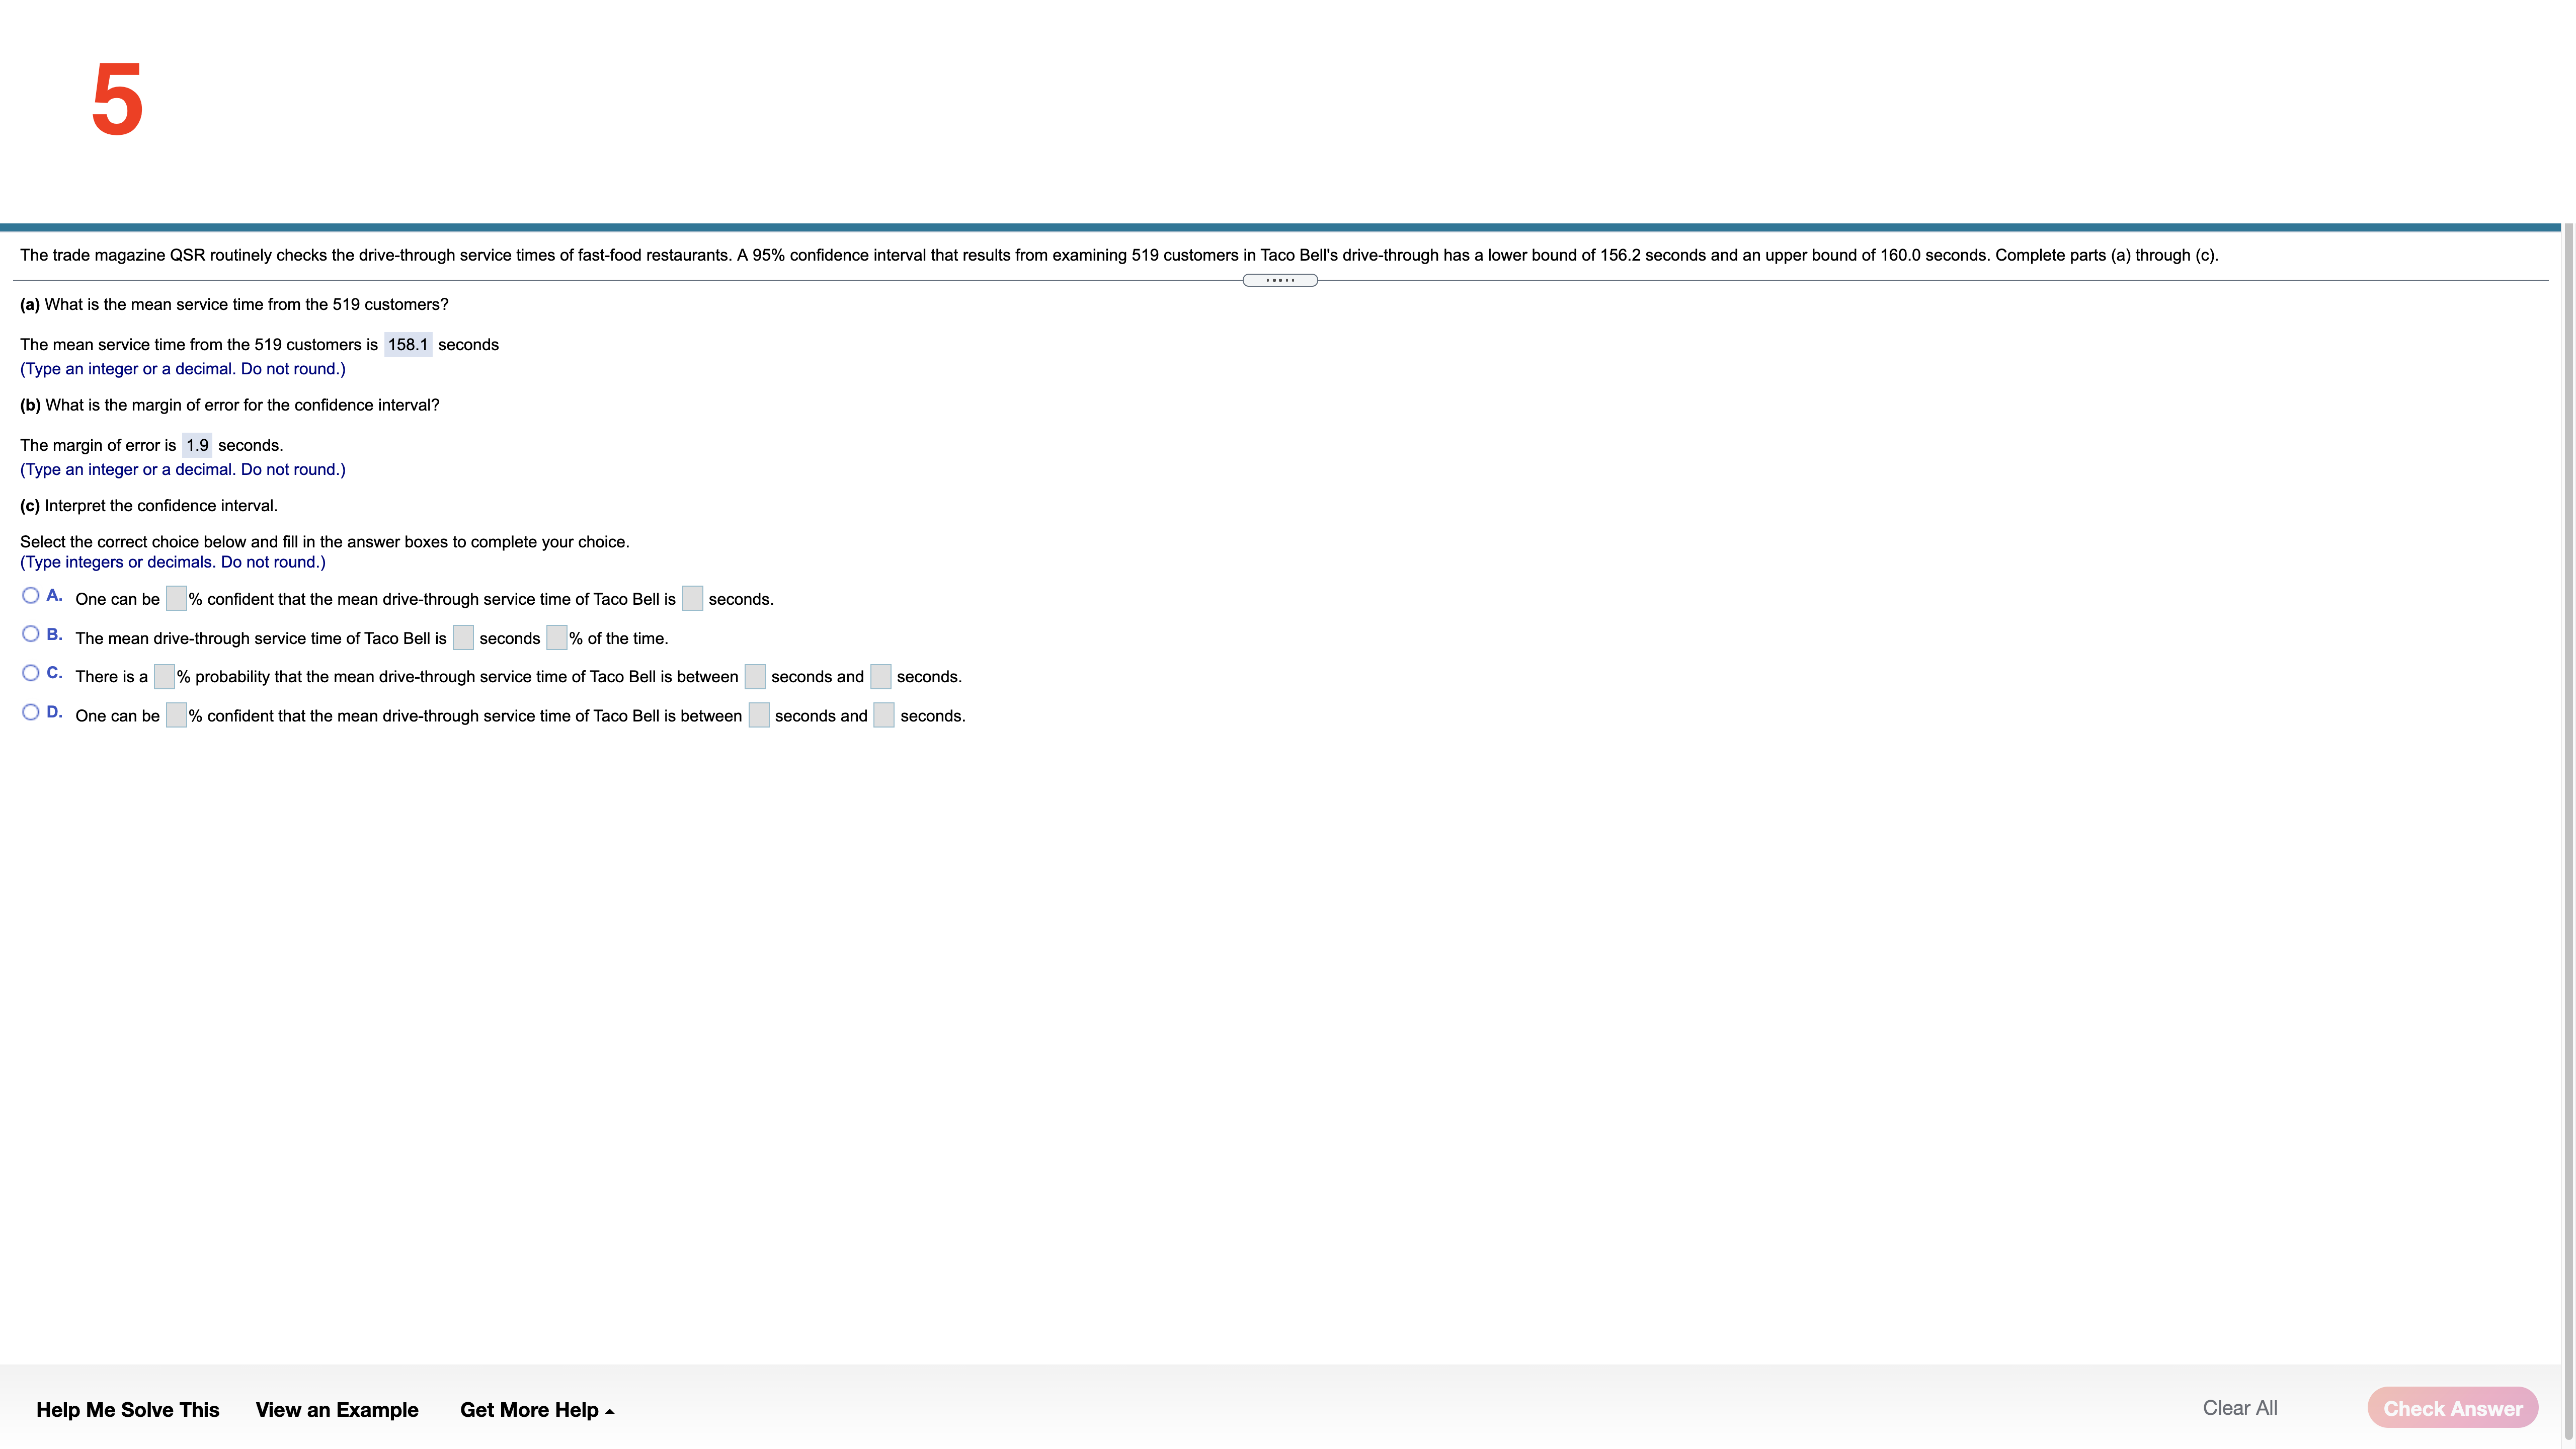Open View an Example
The height and width of the screenshot is (1449, 2576).
pyautogui.click(x=337, y=1409)
